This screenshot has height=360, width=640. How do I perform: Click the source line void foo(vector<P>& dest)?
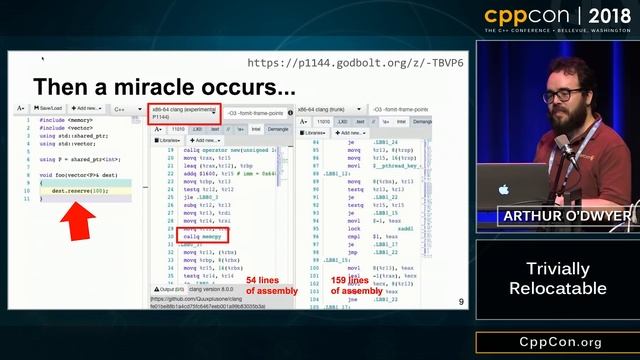point(78,175)
